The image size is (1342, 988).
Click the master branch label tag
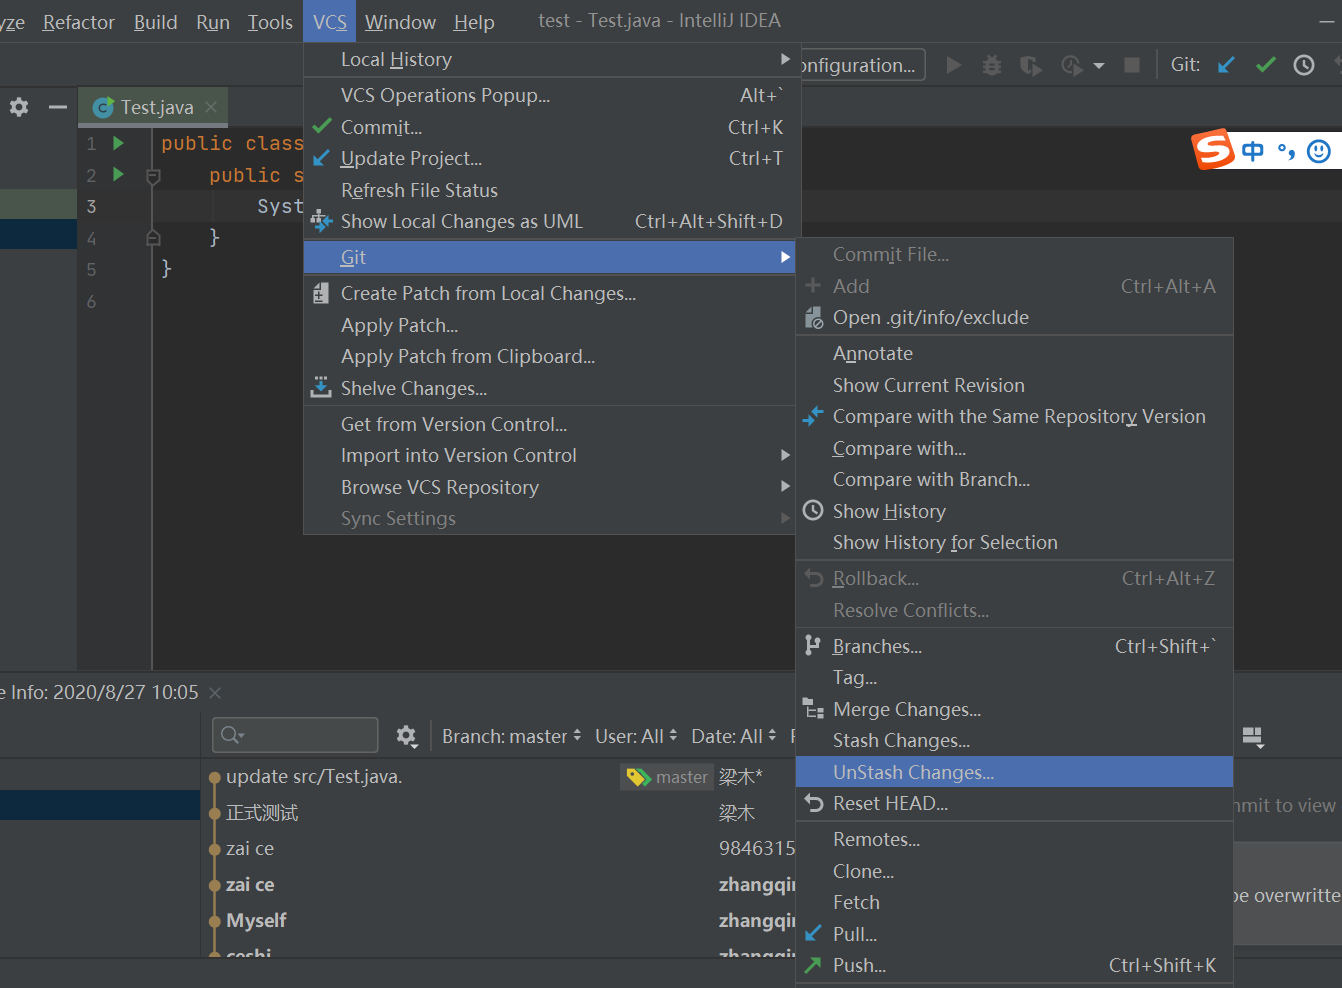[x=666, y=777]
